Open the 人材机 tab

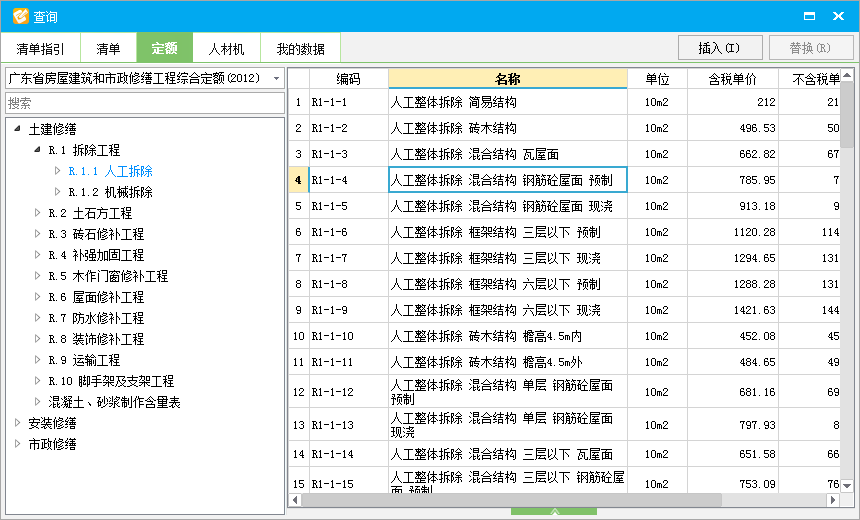(x=227, y=49)
